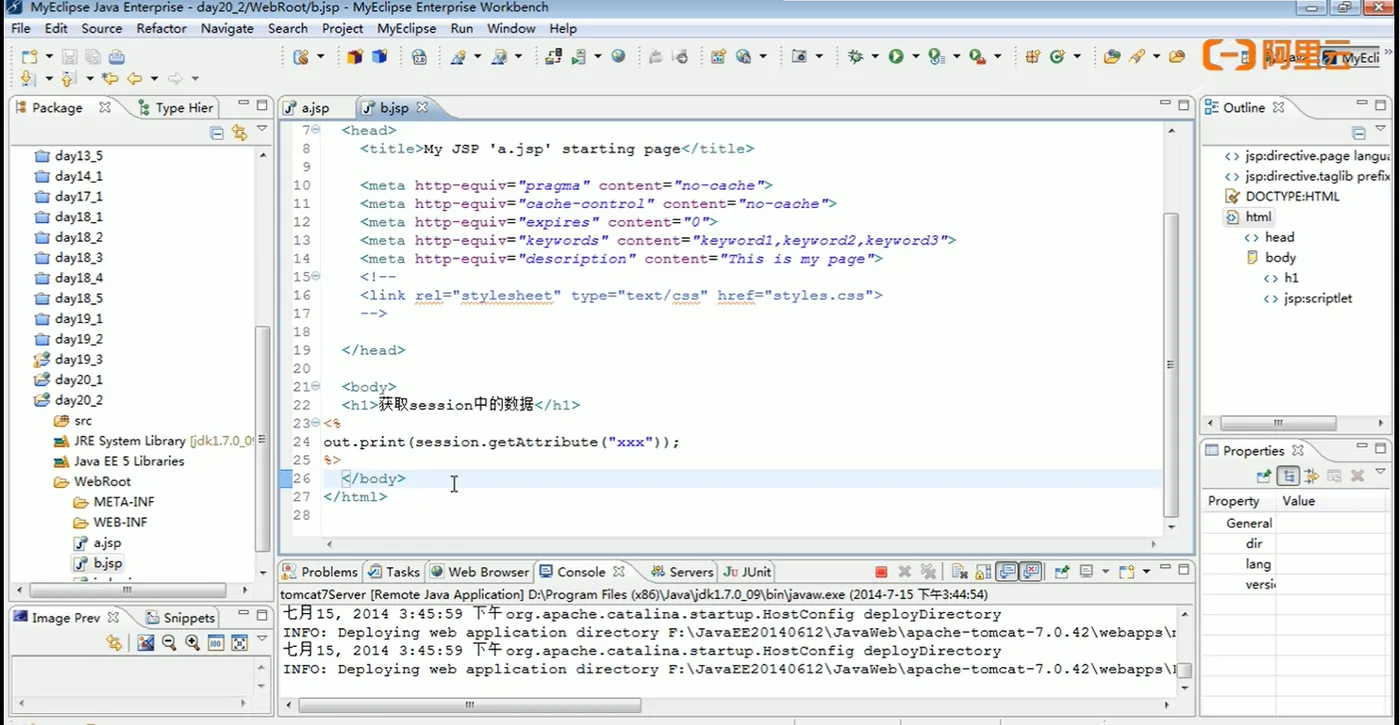Screen dimensions: 1400x725
Task: Open dropdown arrow next to Run button
Action: pos(915,57)
